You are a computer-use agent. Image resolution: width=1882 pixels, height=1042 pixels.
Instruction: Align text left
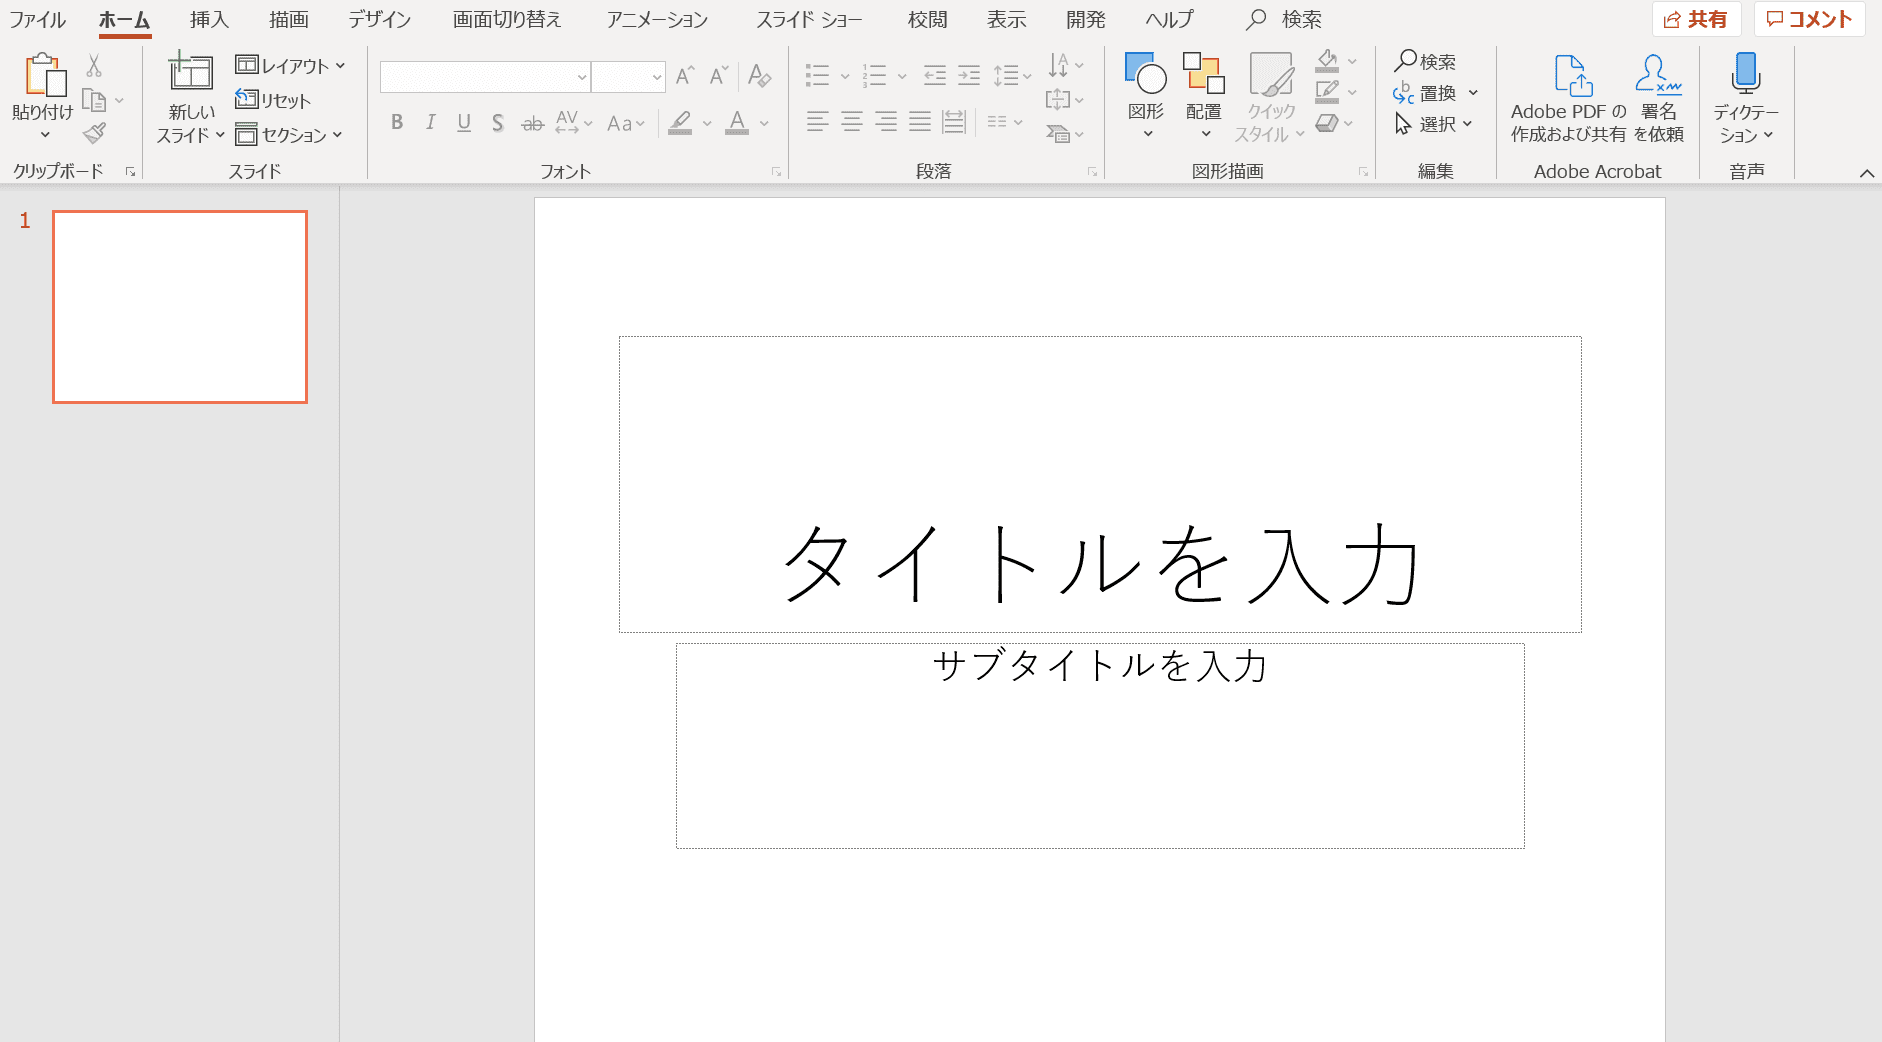click(817, 122)
